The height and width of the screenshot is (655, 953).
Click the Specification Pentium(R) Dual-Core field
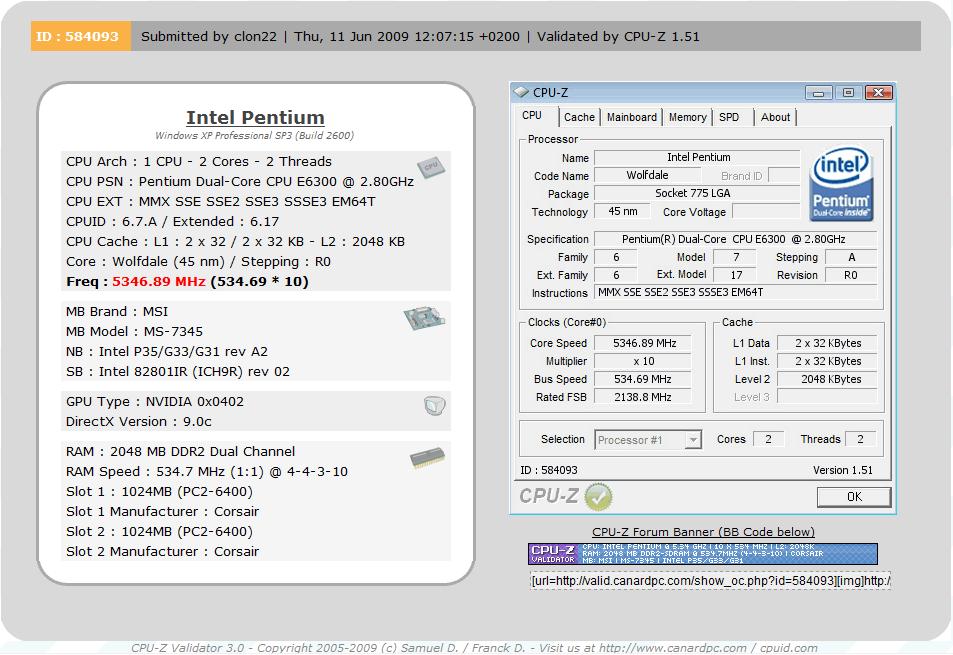735,239
